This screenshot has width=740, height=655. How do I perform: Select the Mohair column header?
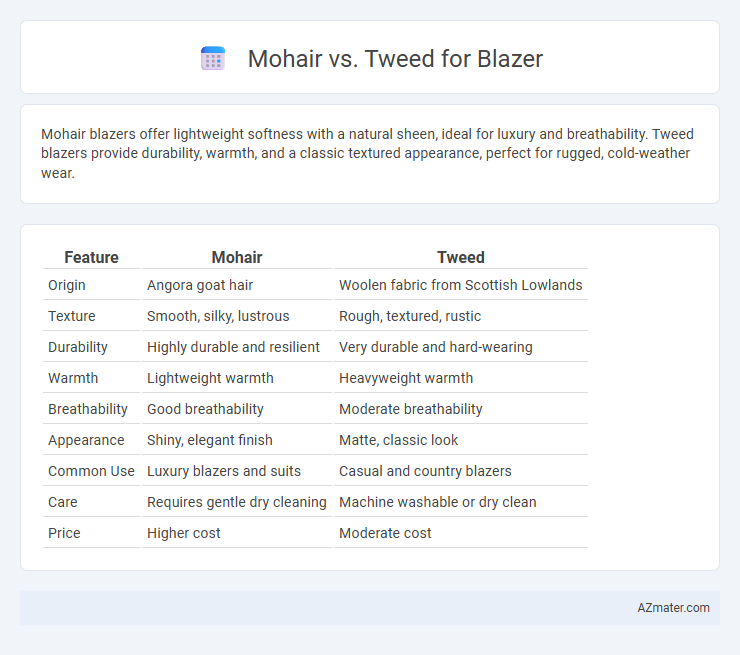[x=237, y=257]
